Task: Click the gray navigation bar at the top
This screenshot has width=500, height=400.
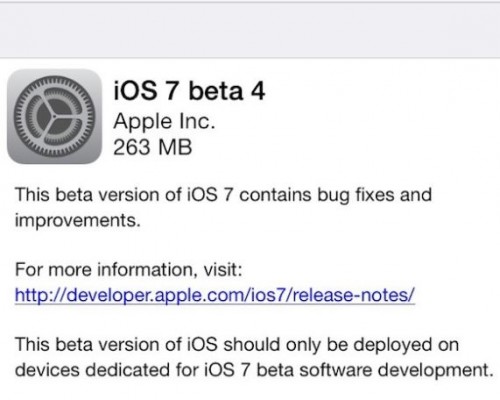Action: 250,31
